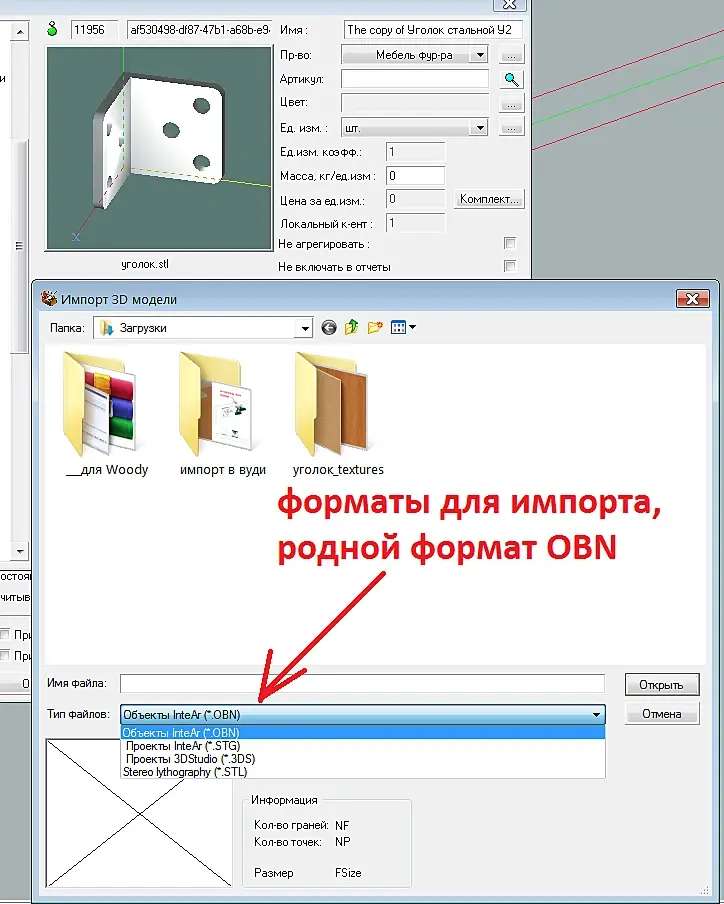Click the Имя файла input field

(x=363, y=684)
